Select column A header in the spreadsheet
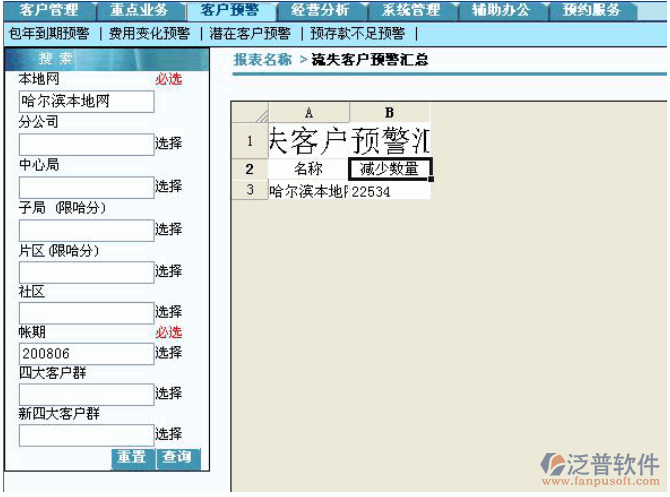 click(x=308, y=112)
